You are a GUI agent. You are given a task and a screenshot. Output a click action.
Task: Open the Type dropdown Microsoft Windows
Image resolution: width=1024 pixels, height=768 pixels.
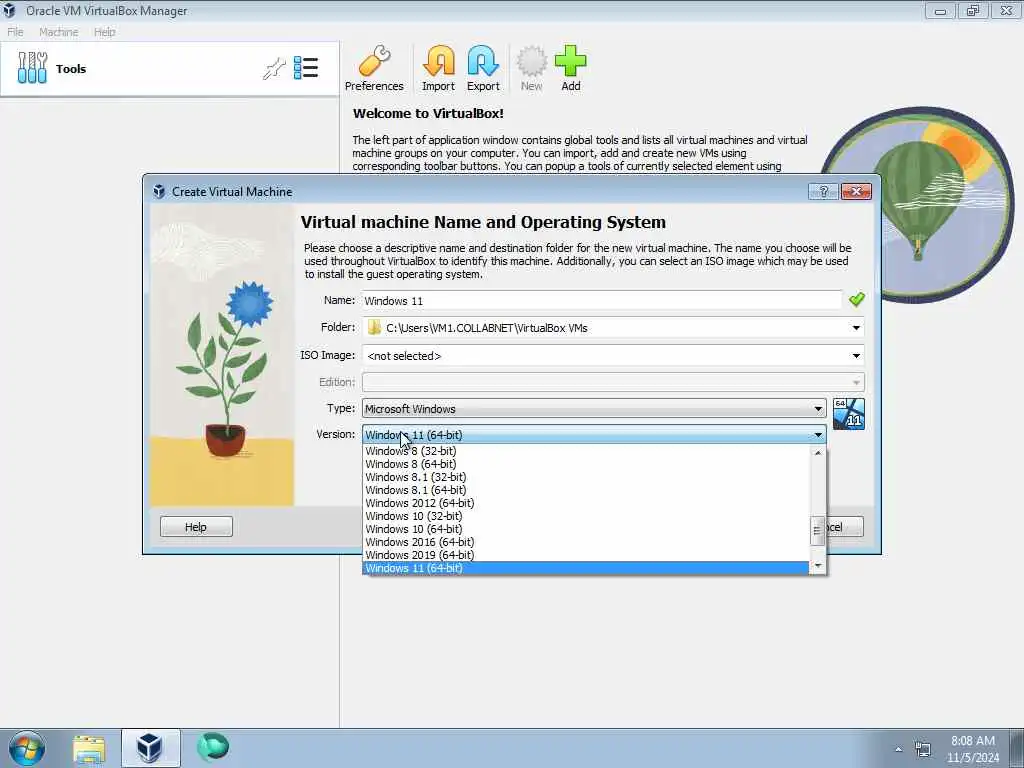point(594,409)
